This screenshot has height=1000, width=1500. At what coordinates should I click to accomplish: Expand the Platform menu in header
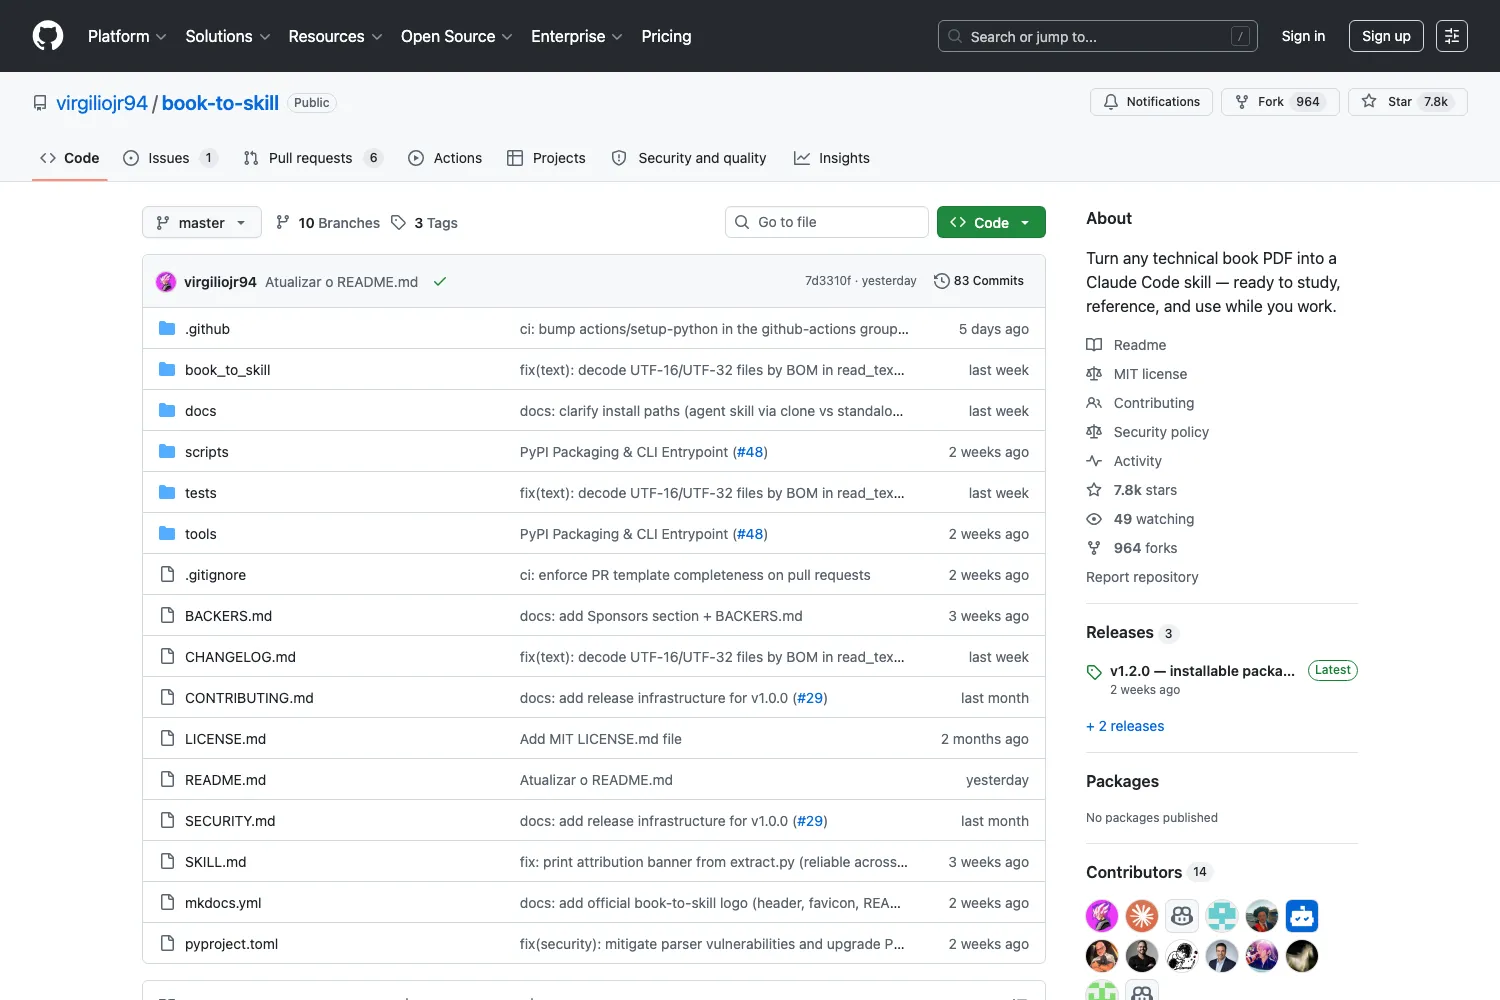point(127,36)
